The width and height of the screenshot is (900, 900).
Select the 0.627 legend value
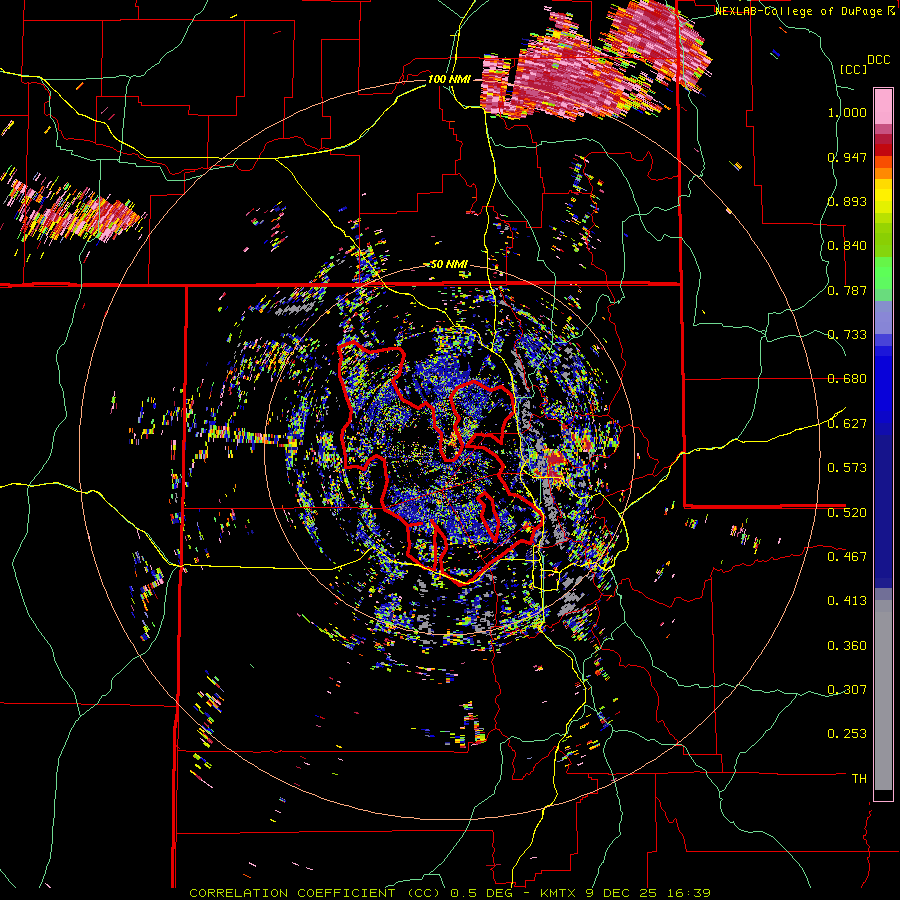(x=847, y=424)
